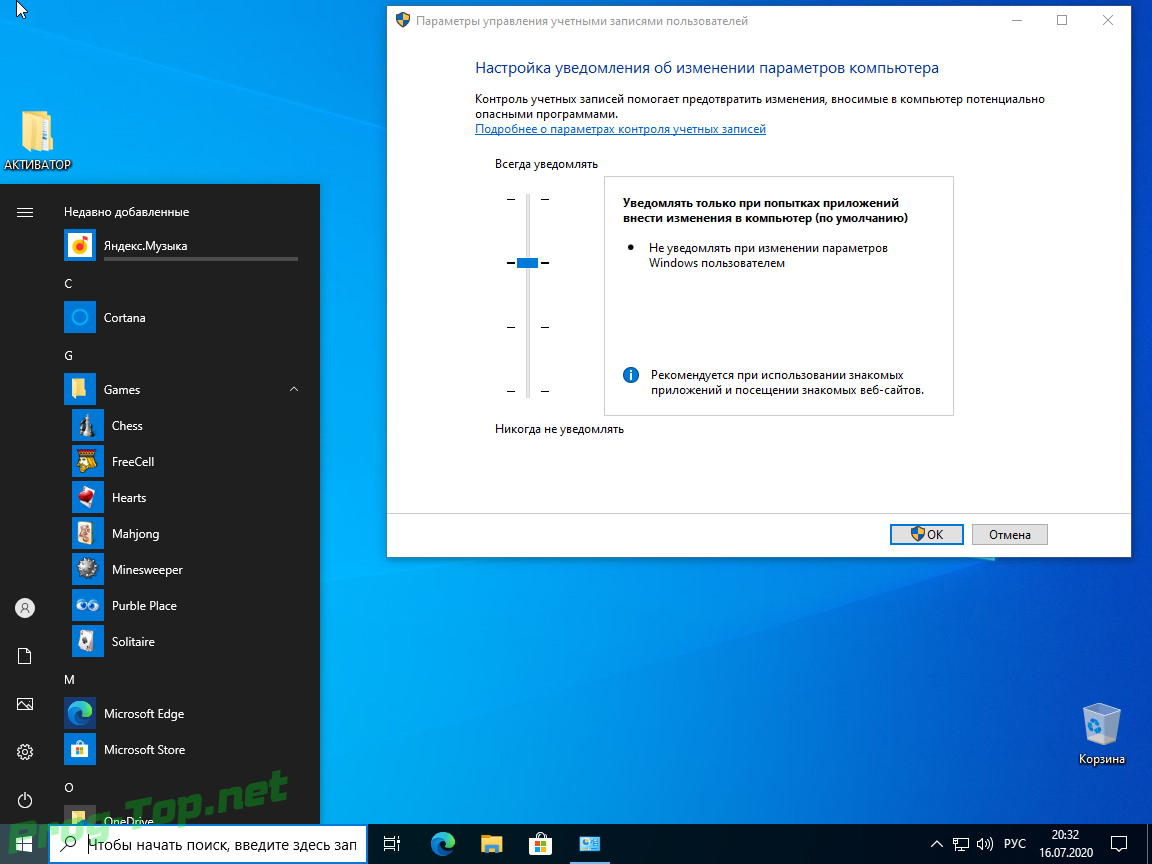Screen dimensions: 1152x864
Task: Collapse the Games folder group
Action: [294, 390]
